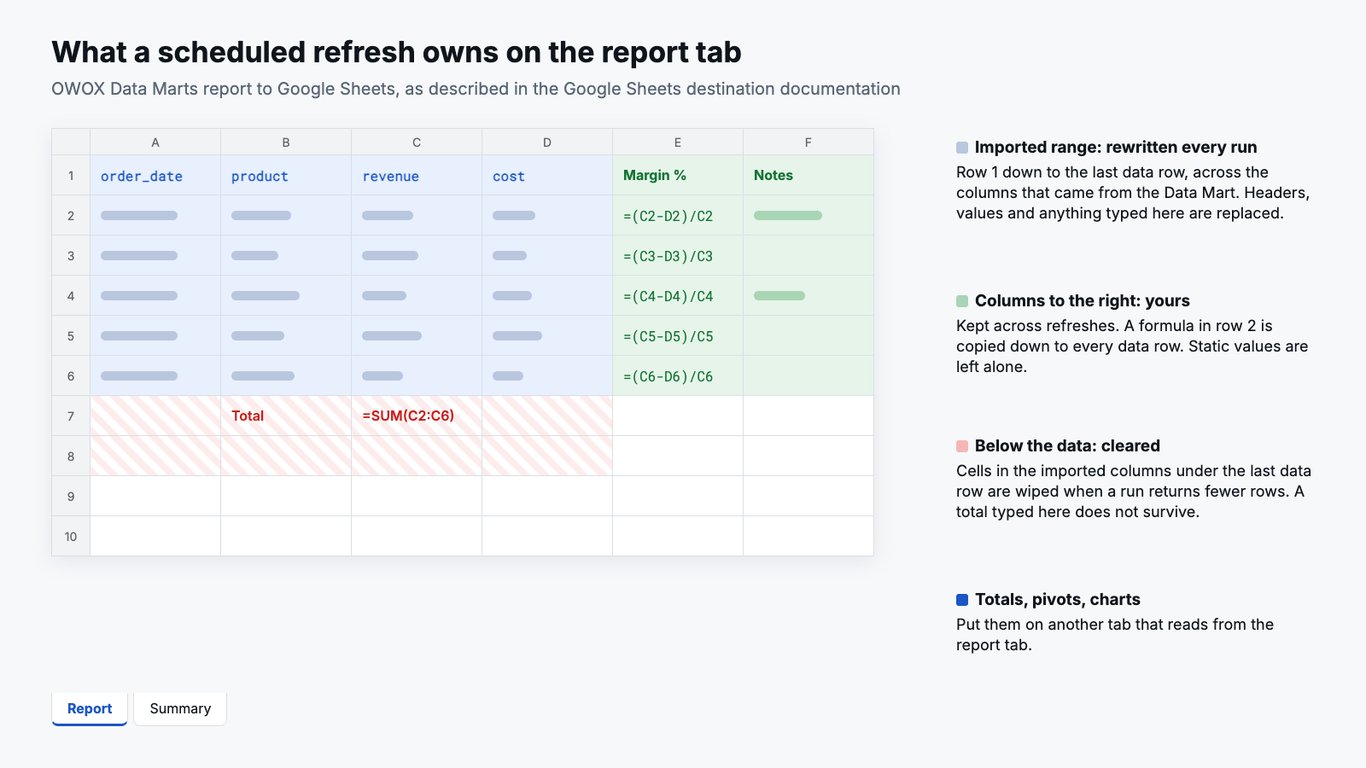Image resolution: width=1366 pixels, height=768 pixels.
Task: Click the dark blue Totals, pivots, charts swatch
Action: (x=962, y=600)
